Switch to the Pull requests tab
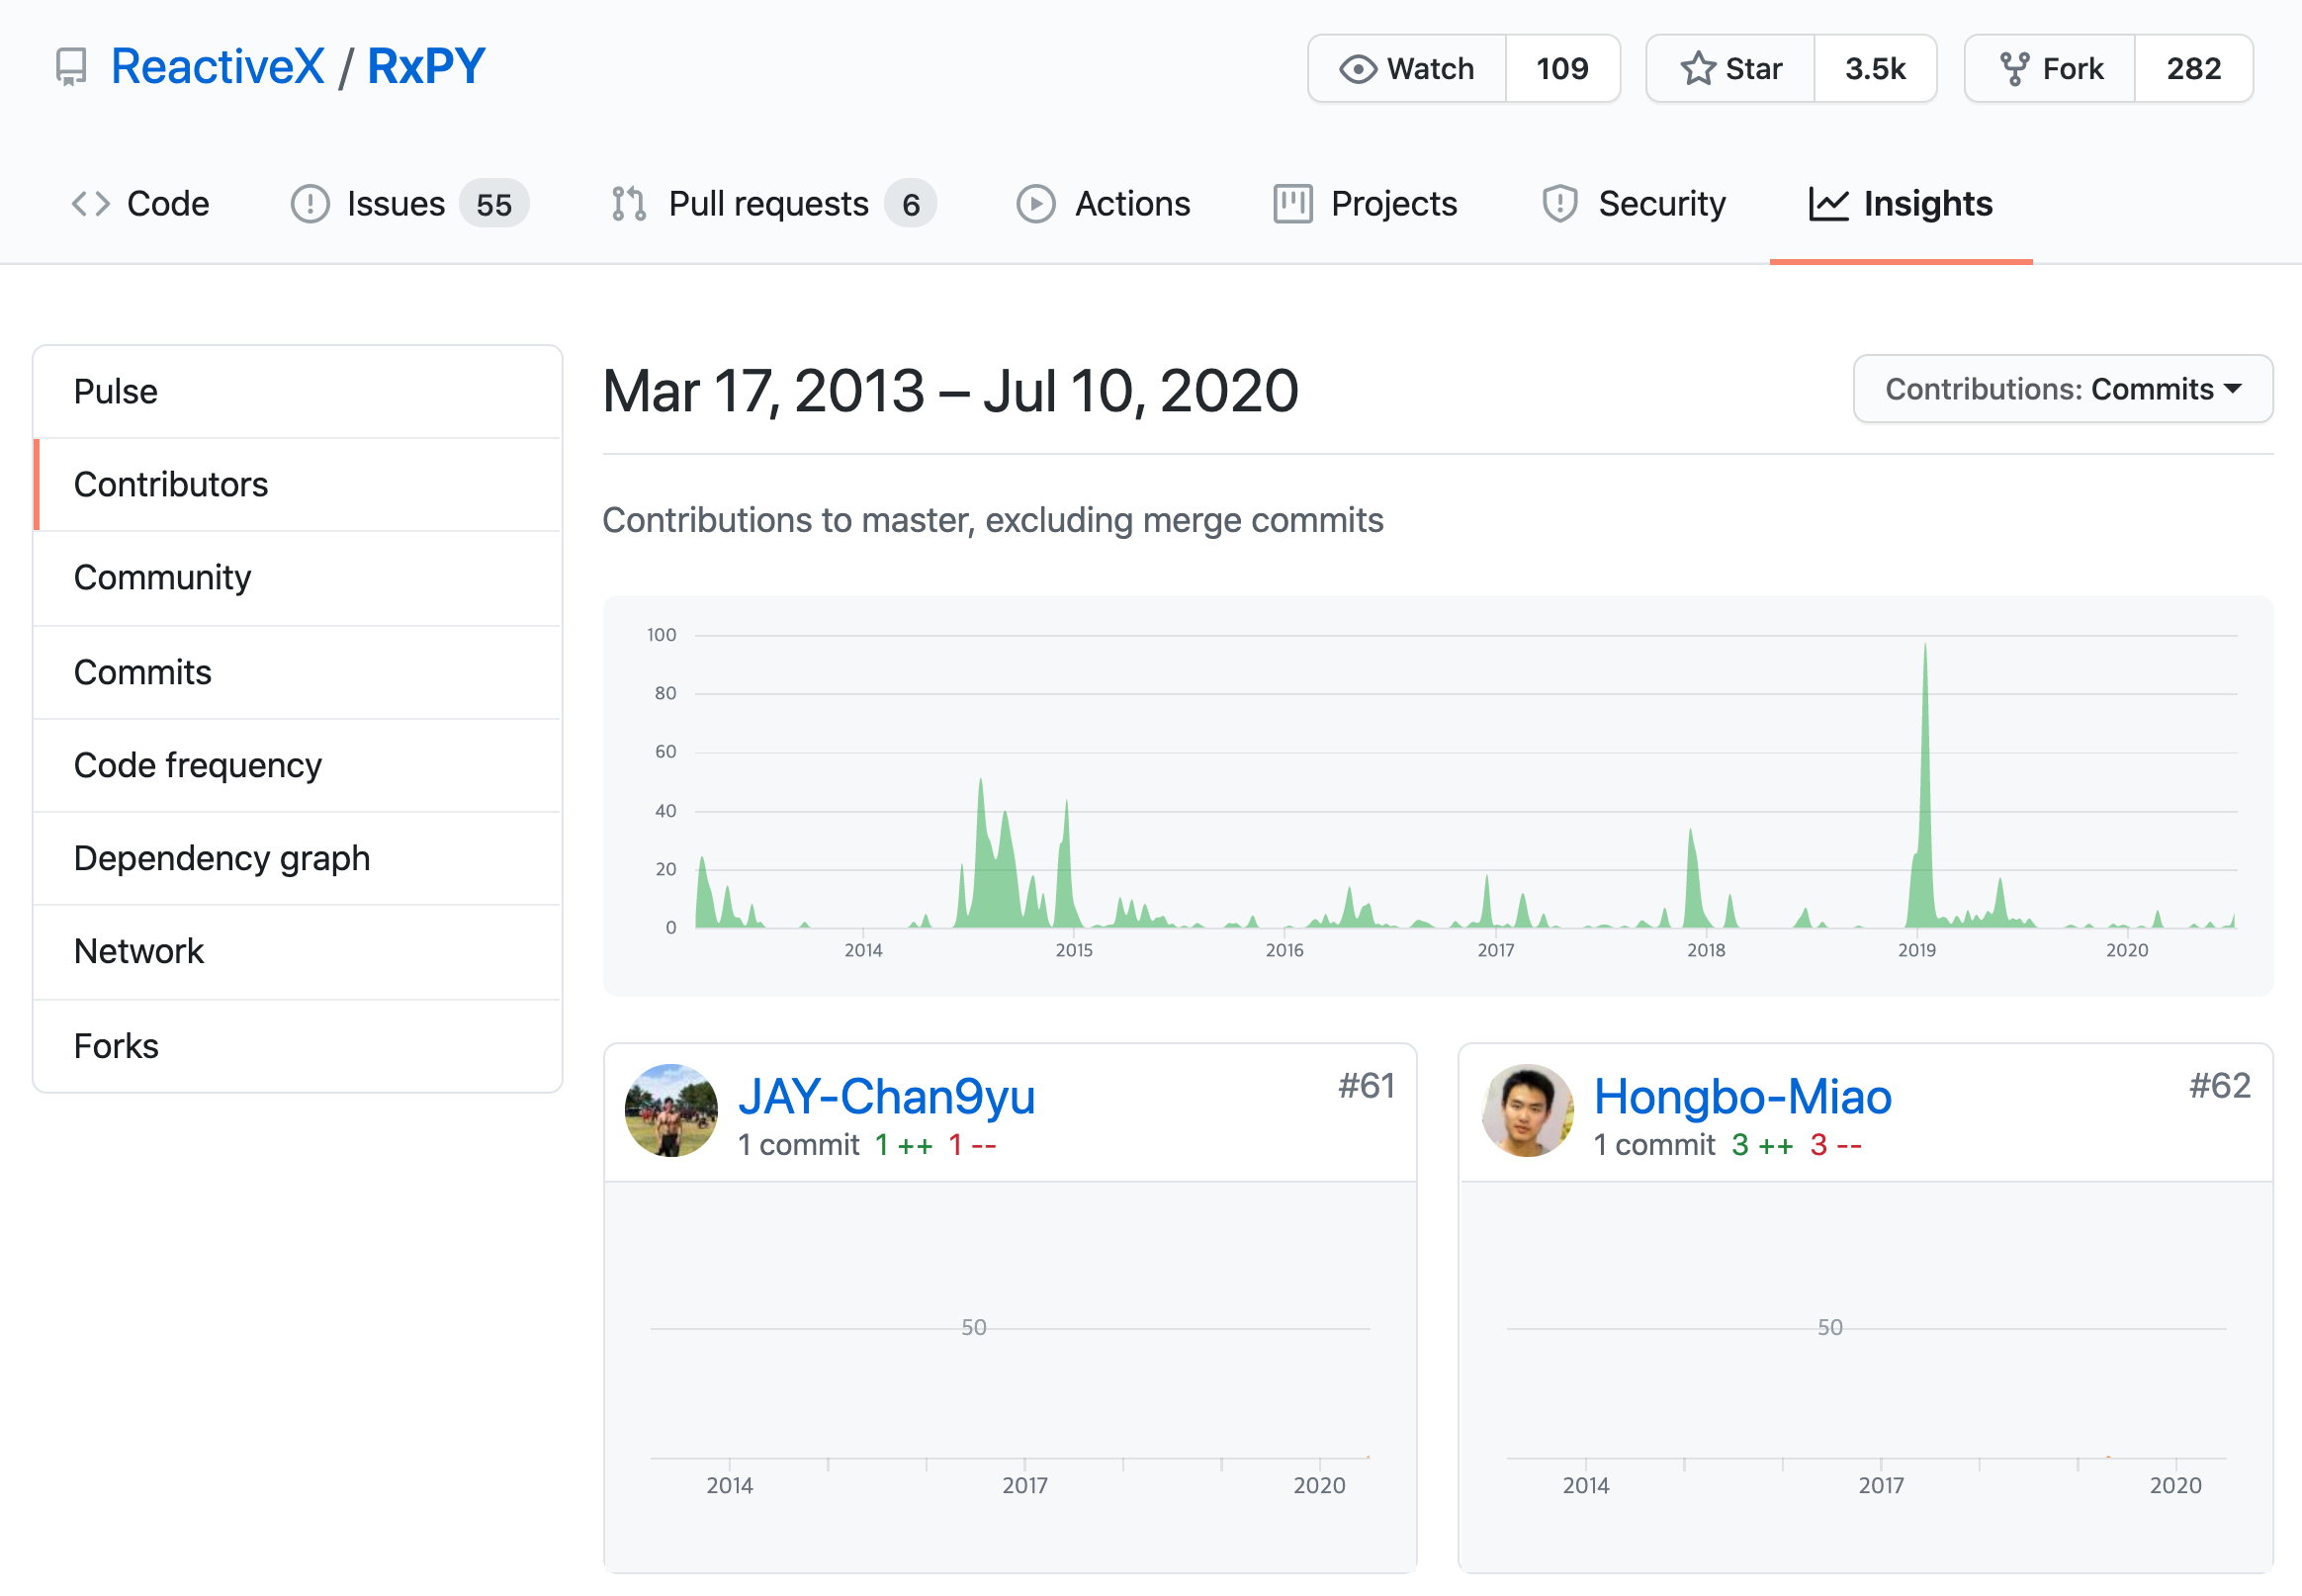Image resolution: width=2302 pixels, height=1596 pixels. click(774, 204)
